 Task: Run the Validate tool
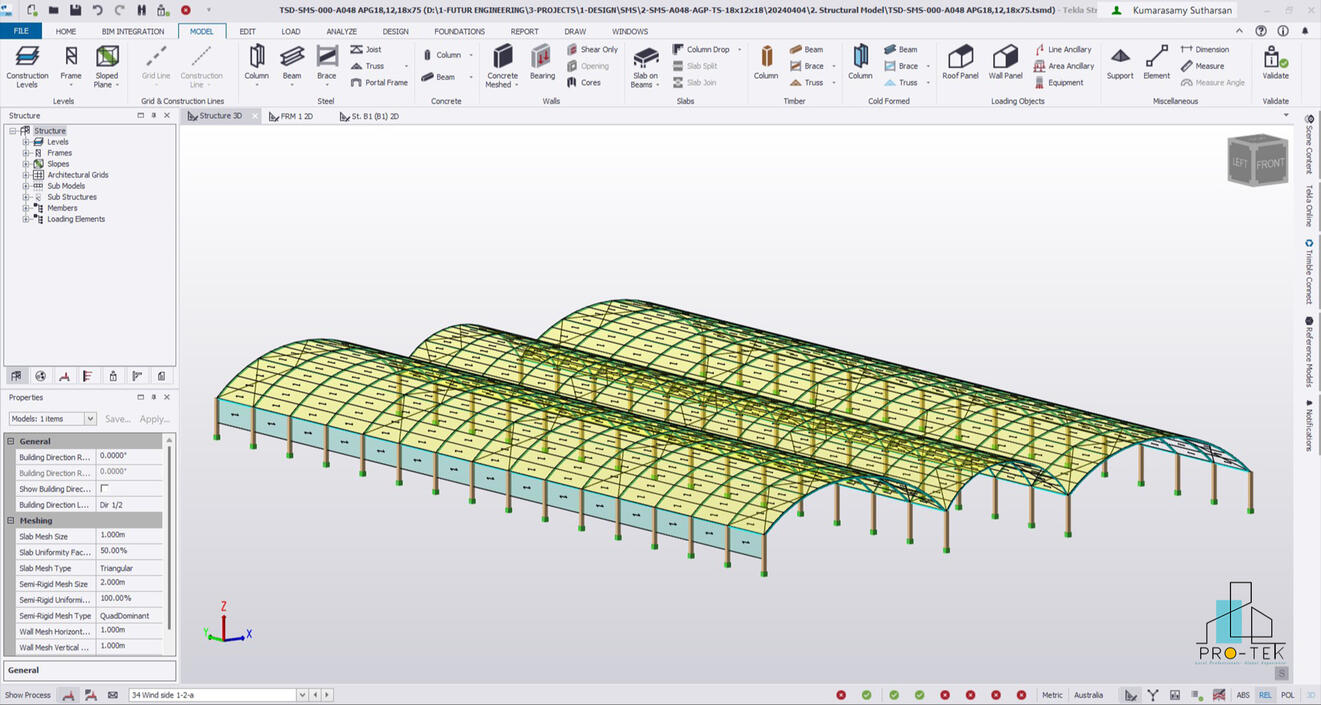pos(1273,66)
